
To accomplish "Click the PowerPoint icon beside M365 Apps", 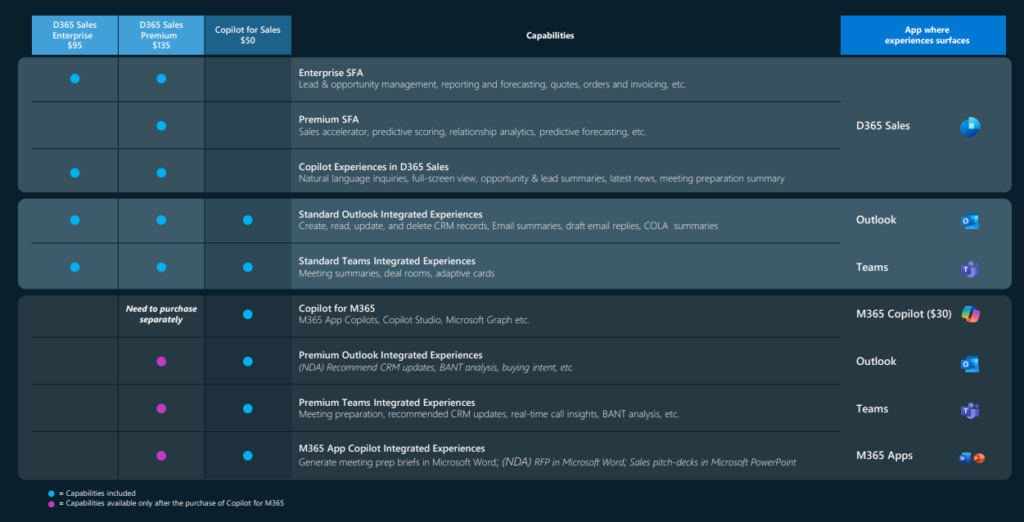I will click(x=979, y=457).
